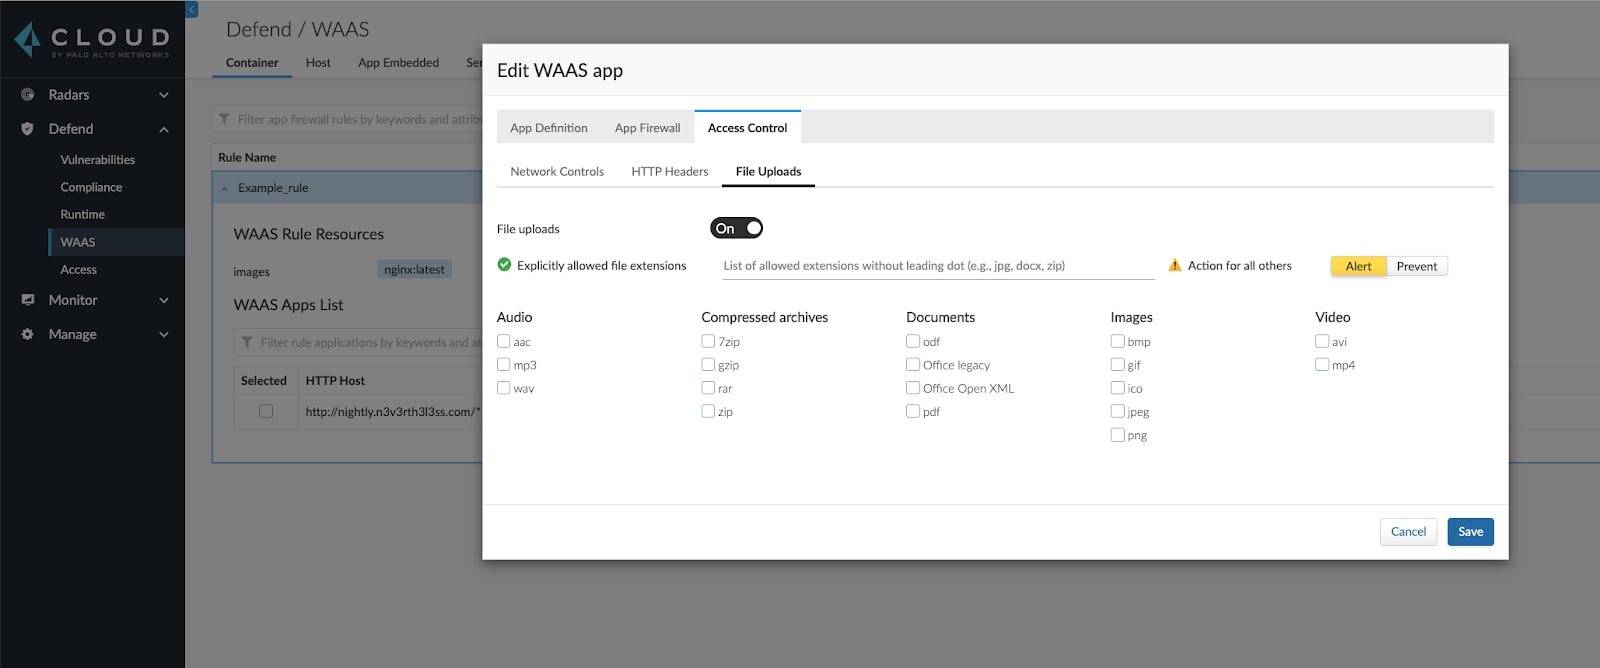Click the filter funnel icon for firewall rules

[x=224, y=119]
